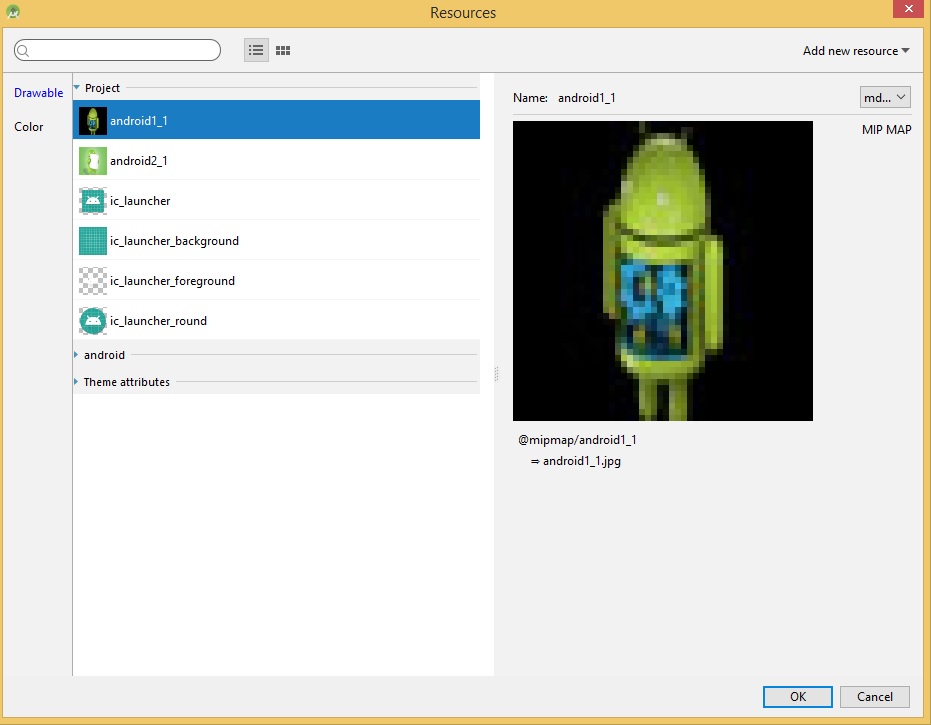Click the large android1_1 preview image
This screenshot has height=725, width=931.
coord(662,271)
